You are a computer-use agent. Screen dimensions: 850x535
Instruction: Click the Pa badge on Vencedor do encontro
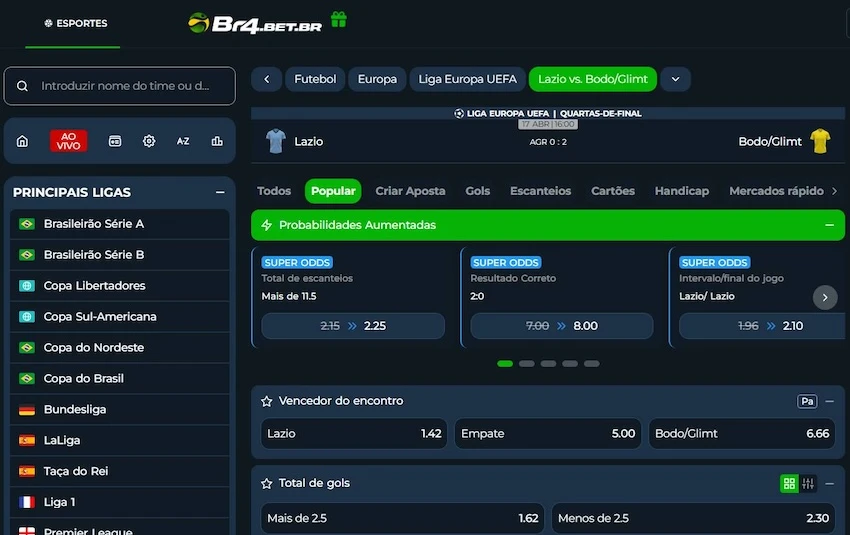[x=807, y=401]
